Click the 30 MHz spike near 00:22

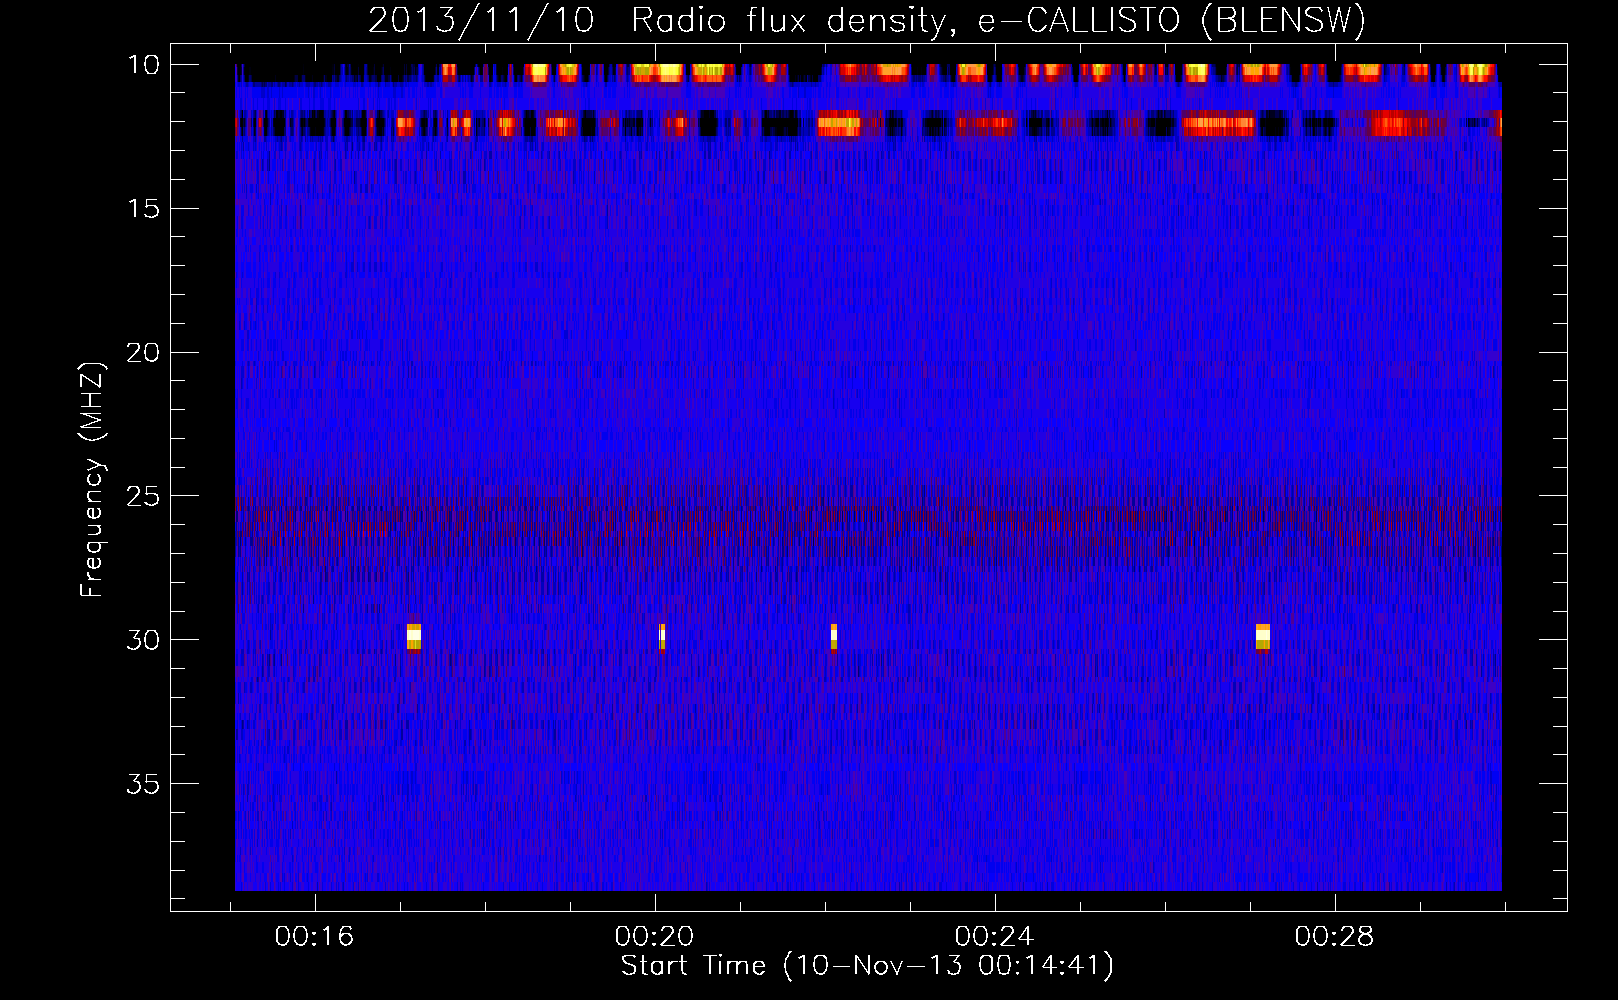click(x=834, y=636)
